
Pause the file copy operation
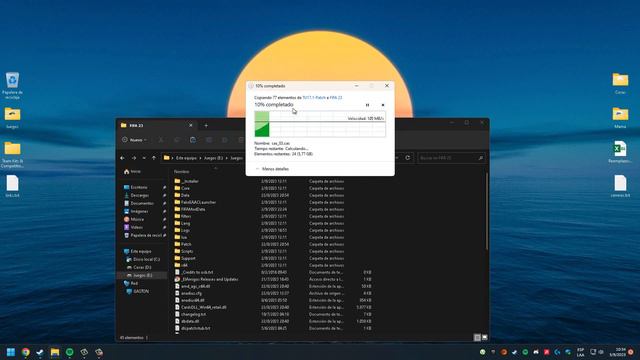click(x=367, y=105)
